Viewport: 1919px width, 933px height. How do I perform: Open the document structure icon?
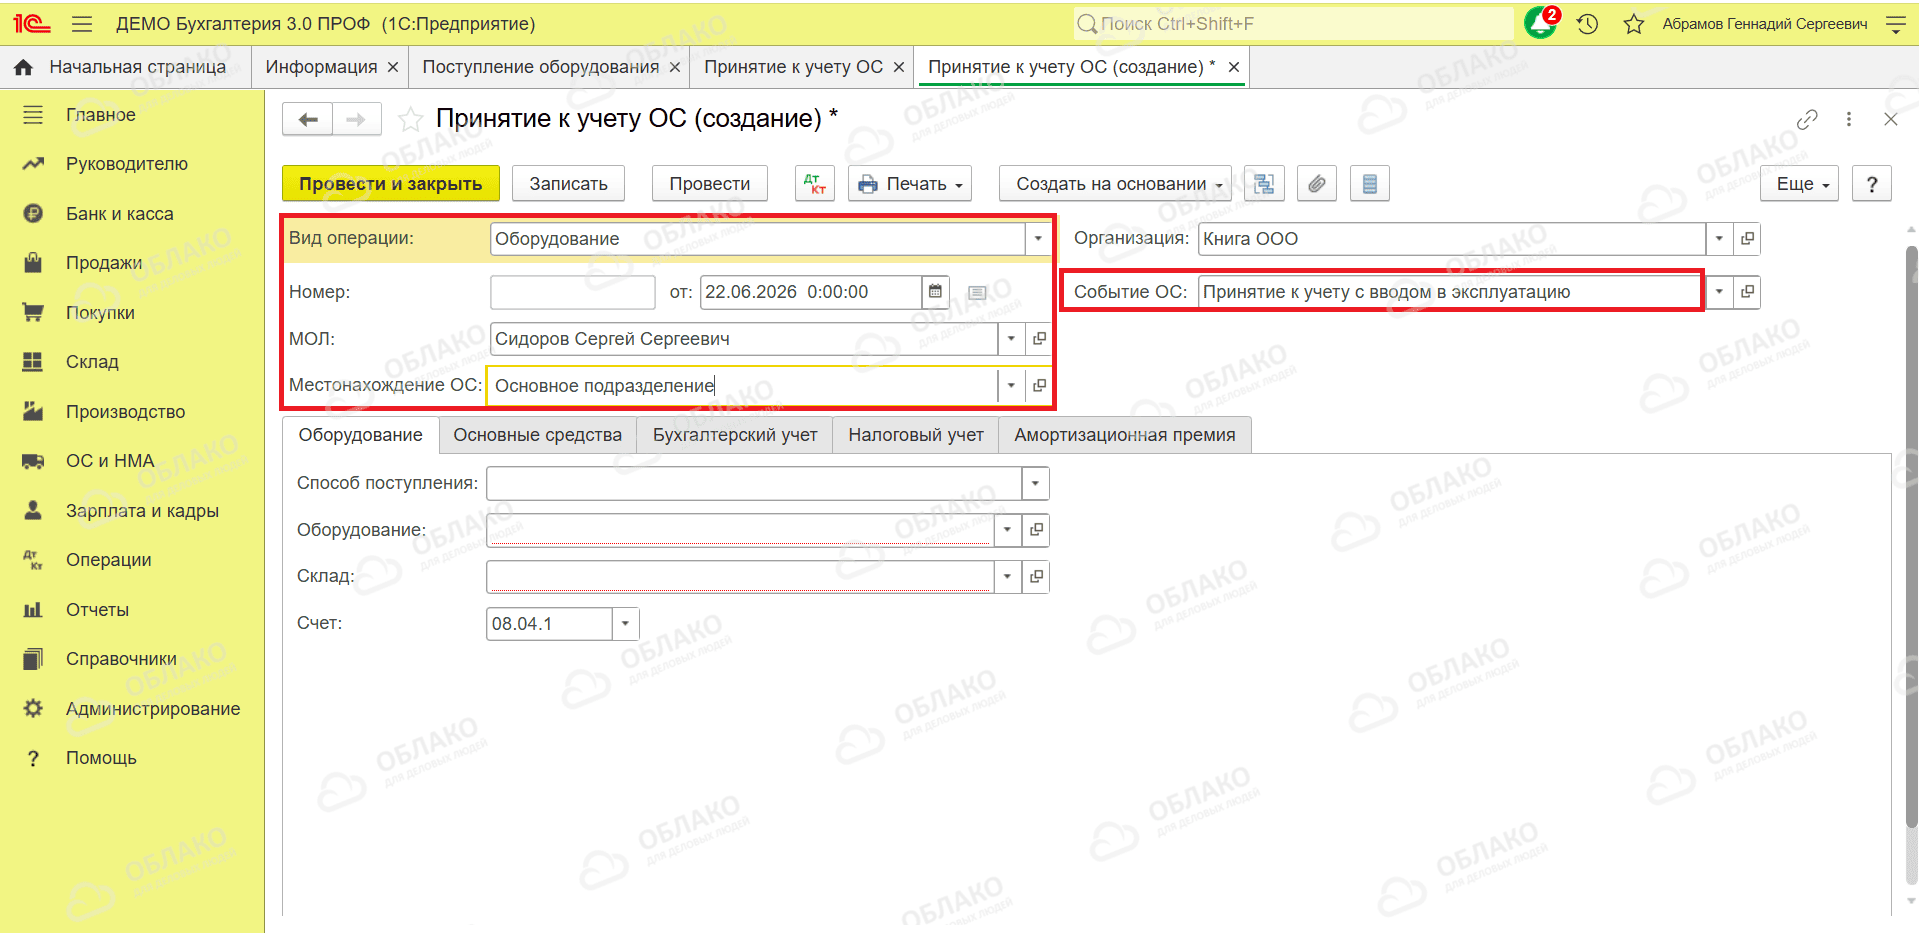pyautogui.click(x=1264, y=184)
